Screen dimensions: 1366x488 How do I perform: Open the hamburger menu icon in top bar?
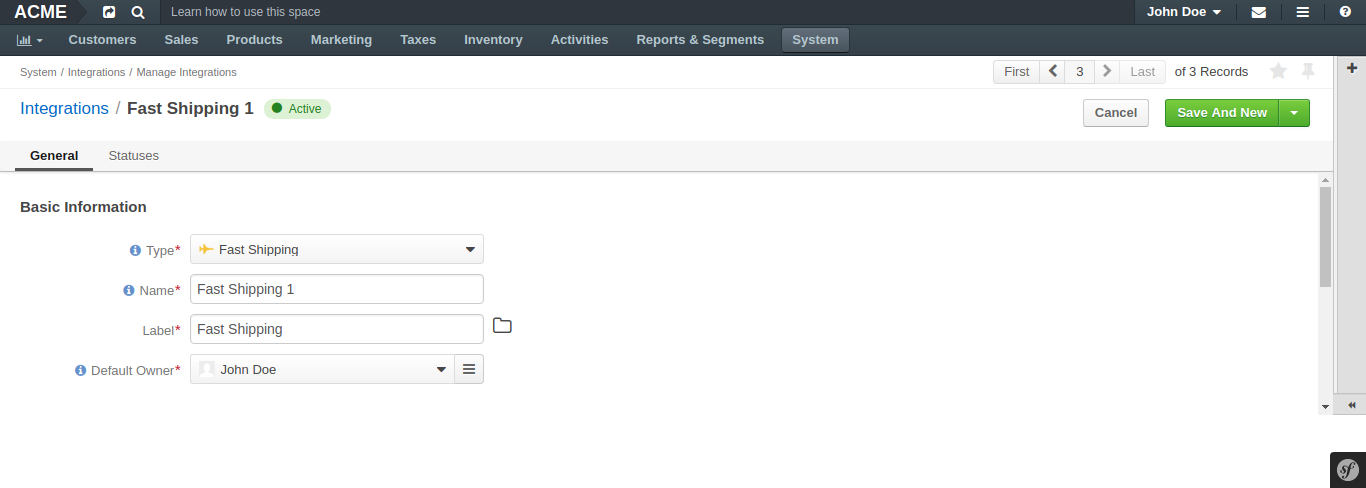pyautogui.click(x=1303, y=12)
